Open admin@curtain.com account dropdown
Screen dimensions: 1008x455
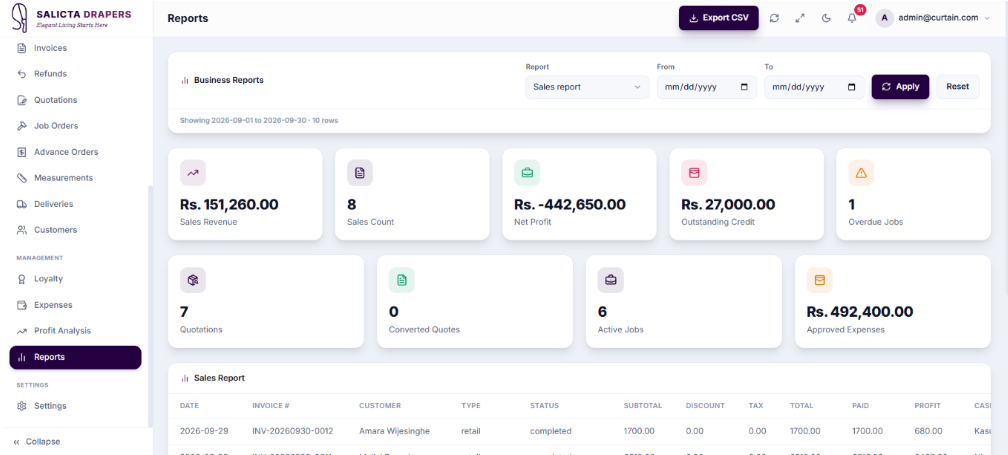tap(933, 18)
